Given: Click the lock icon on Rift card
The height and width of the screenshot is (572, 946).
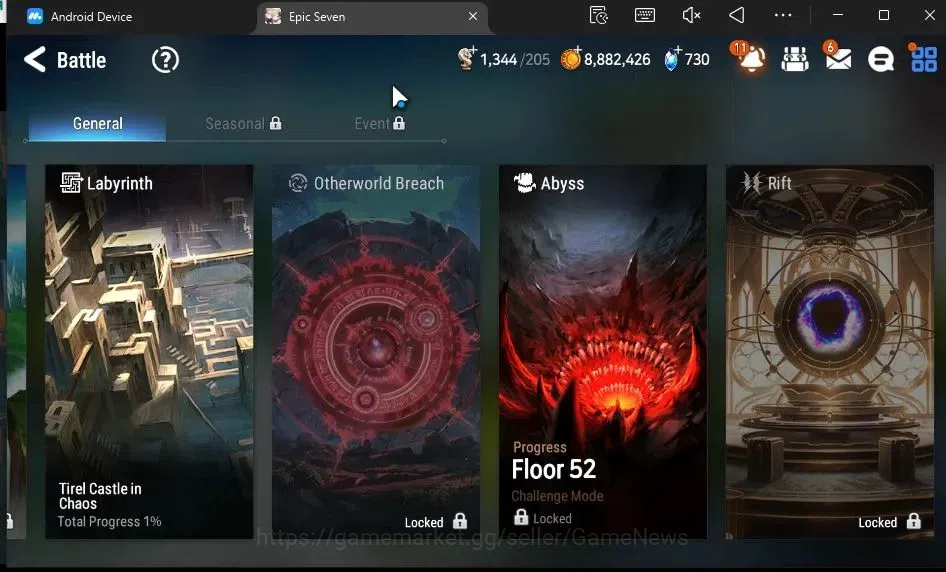Looking at the screenshot, I should click(914, 521).
